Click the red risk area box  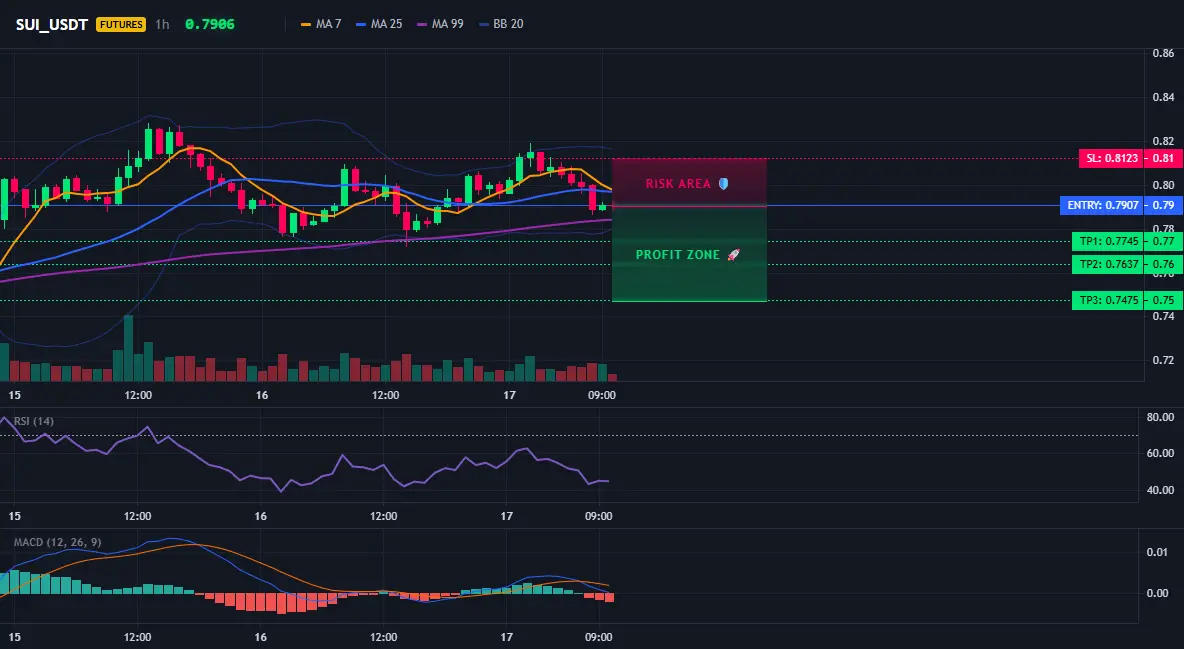[x=689, y=182]
